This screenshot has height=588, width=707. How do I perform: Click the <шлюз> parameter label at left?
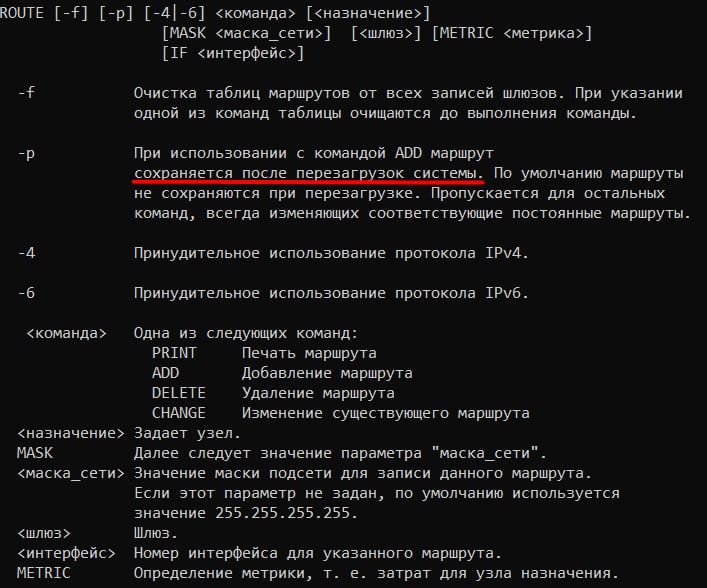(44, 533)
